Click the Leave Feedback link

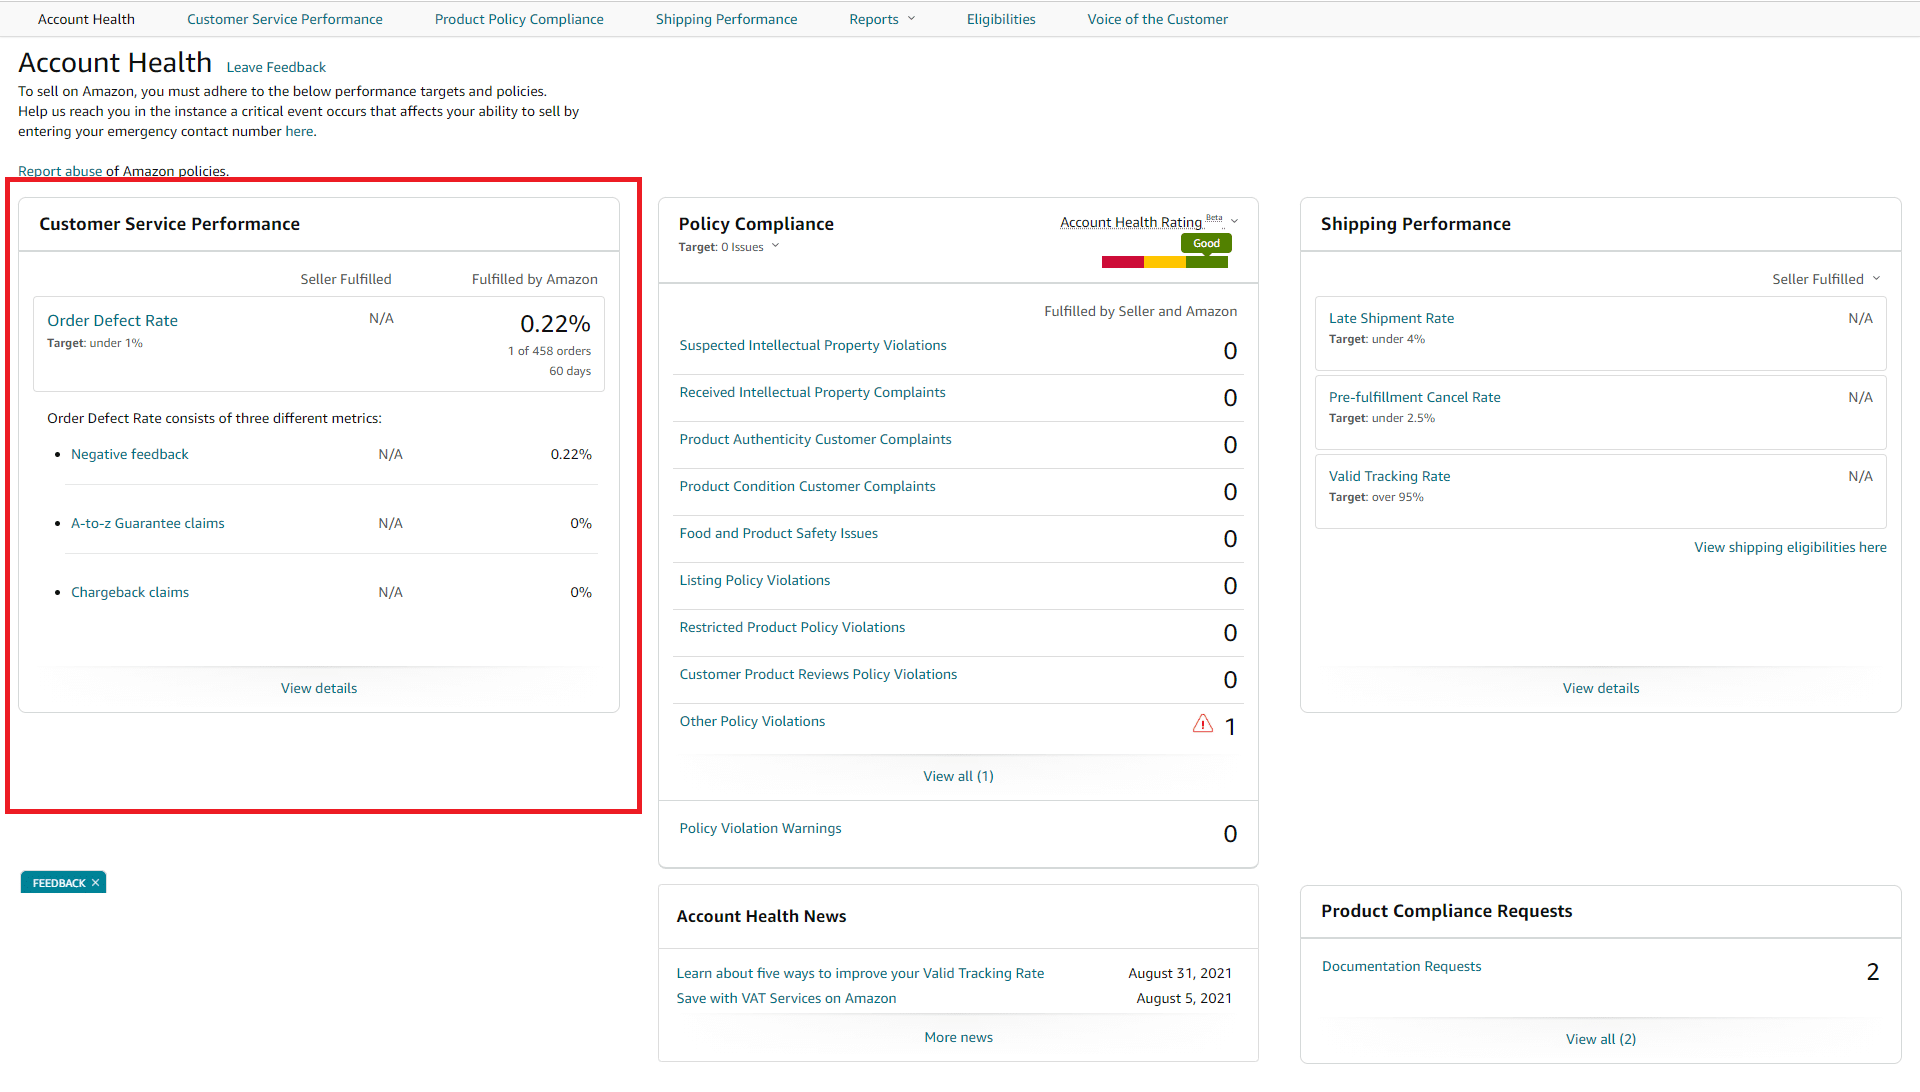pos(275,66)
